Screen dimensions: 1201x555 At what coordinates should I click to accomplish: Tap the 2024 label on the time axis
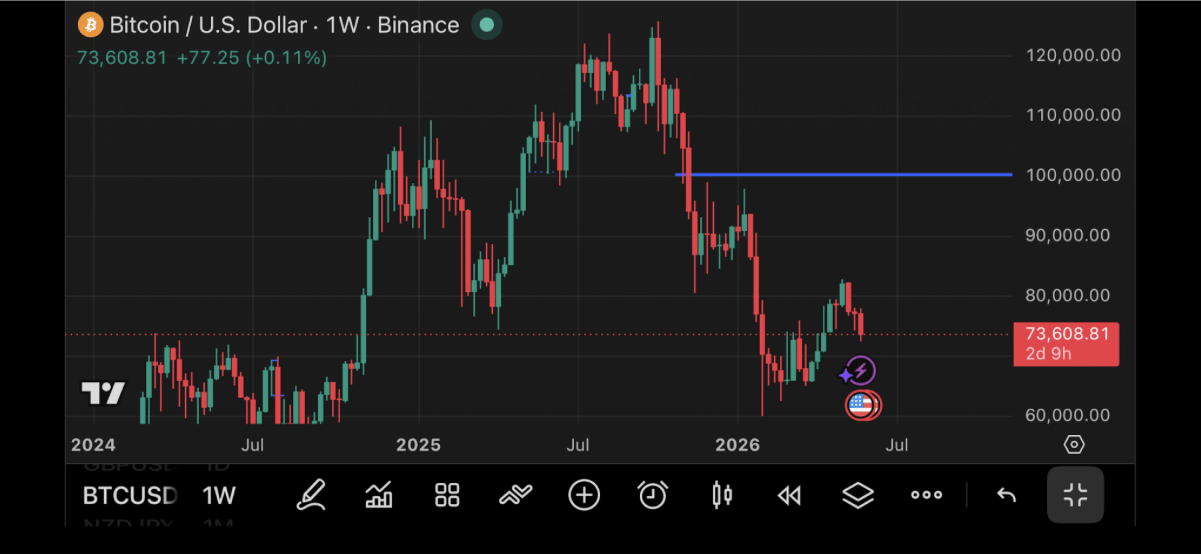click(x=93, y=444)
